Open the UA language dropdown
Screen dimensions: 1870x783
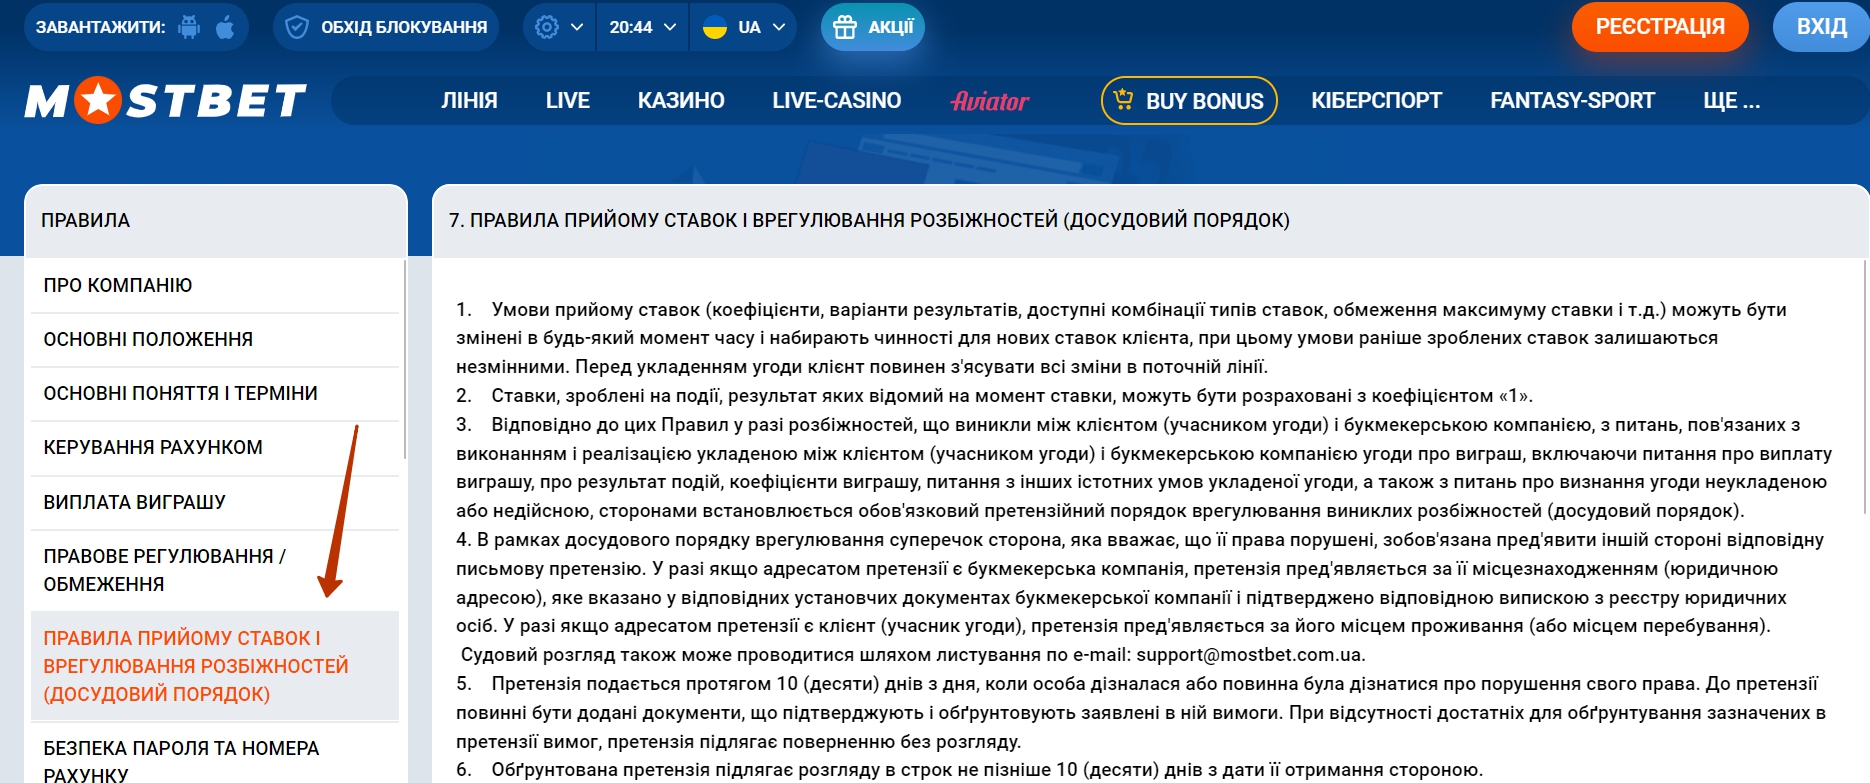(744, 27)
